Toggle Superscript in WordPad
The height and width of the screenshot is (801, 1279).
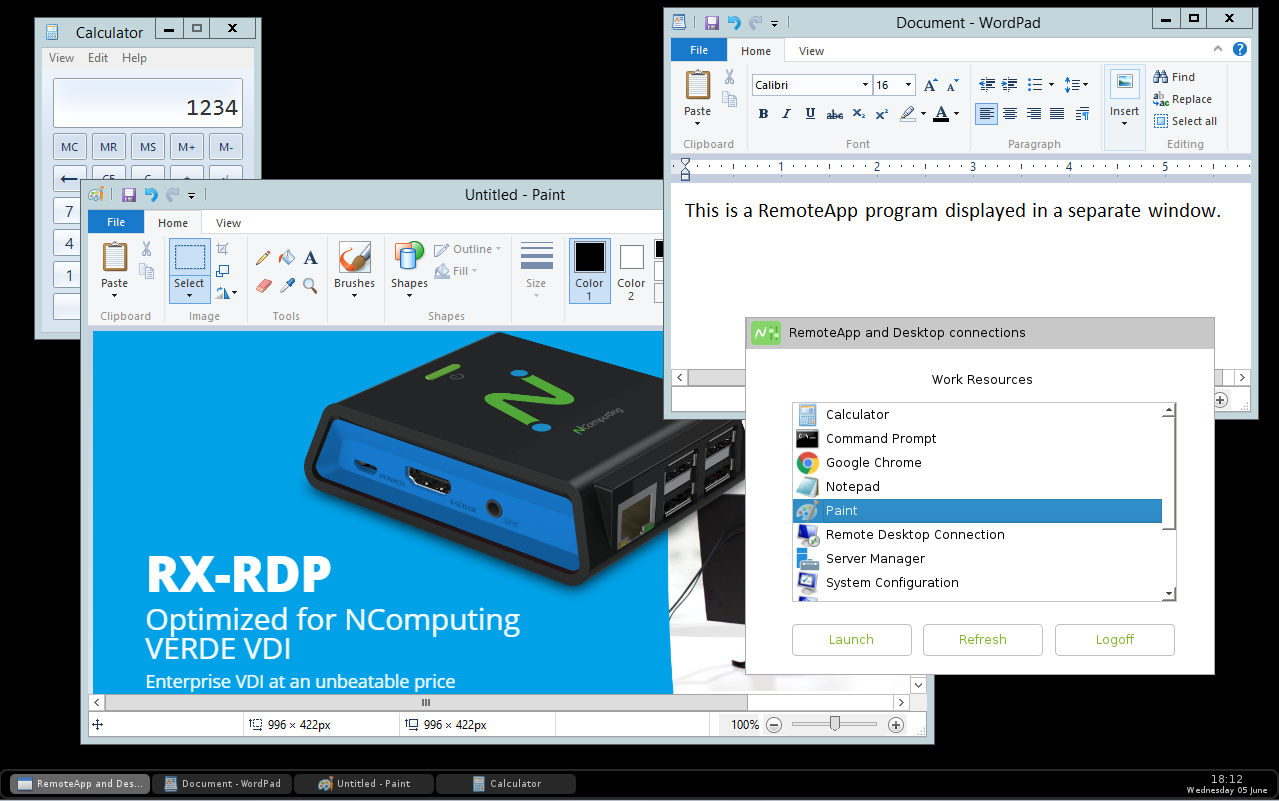pos(881,114)
